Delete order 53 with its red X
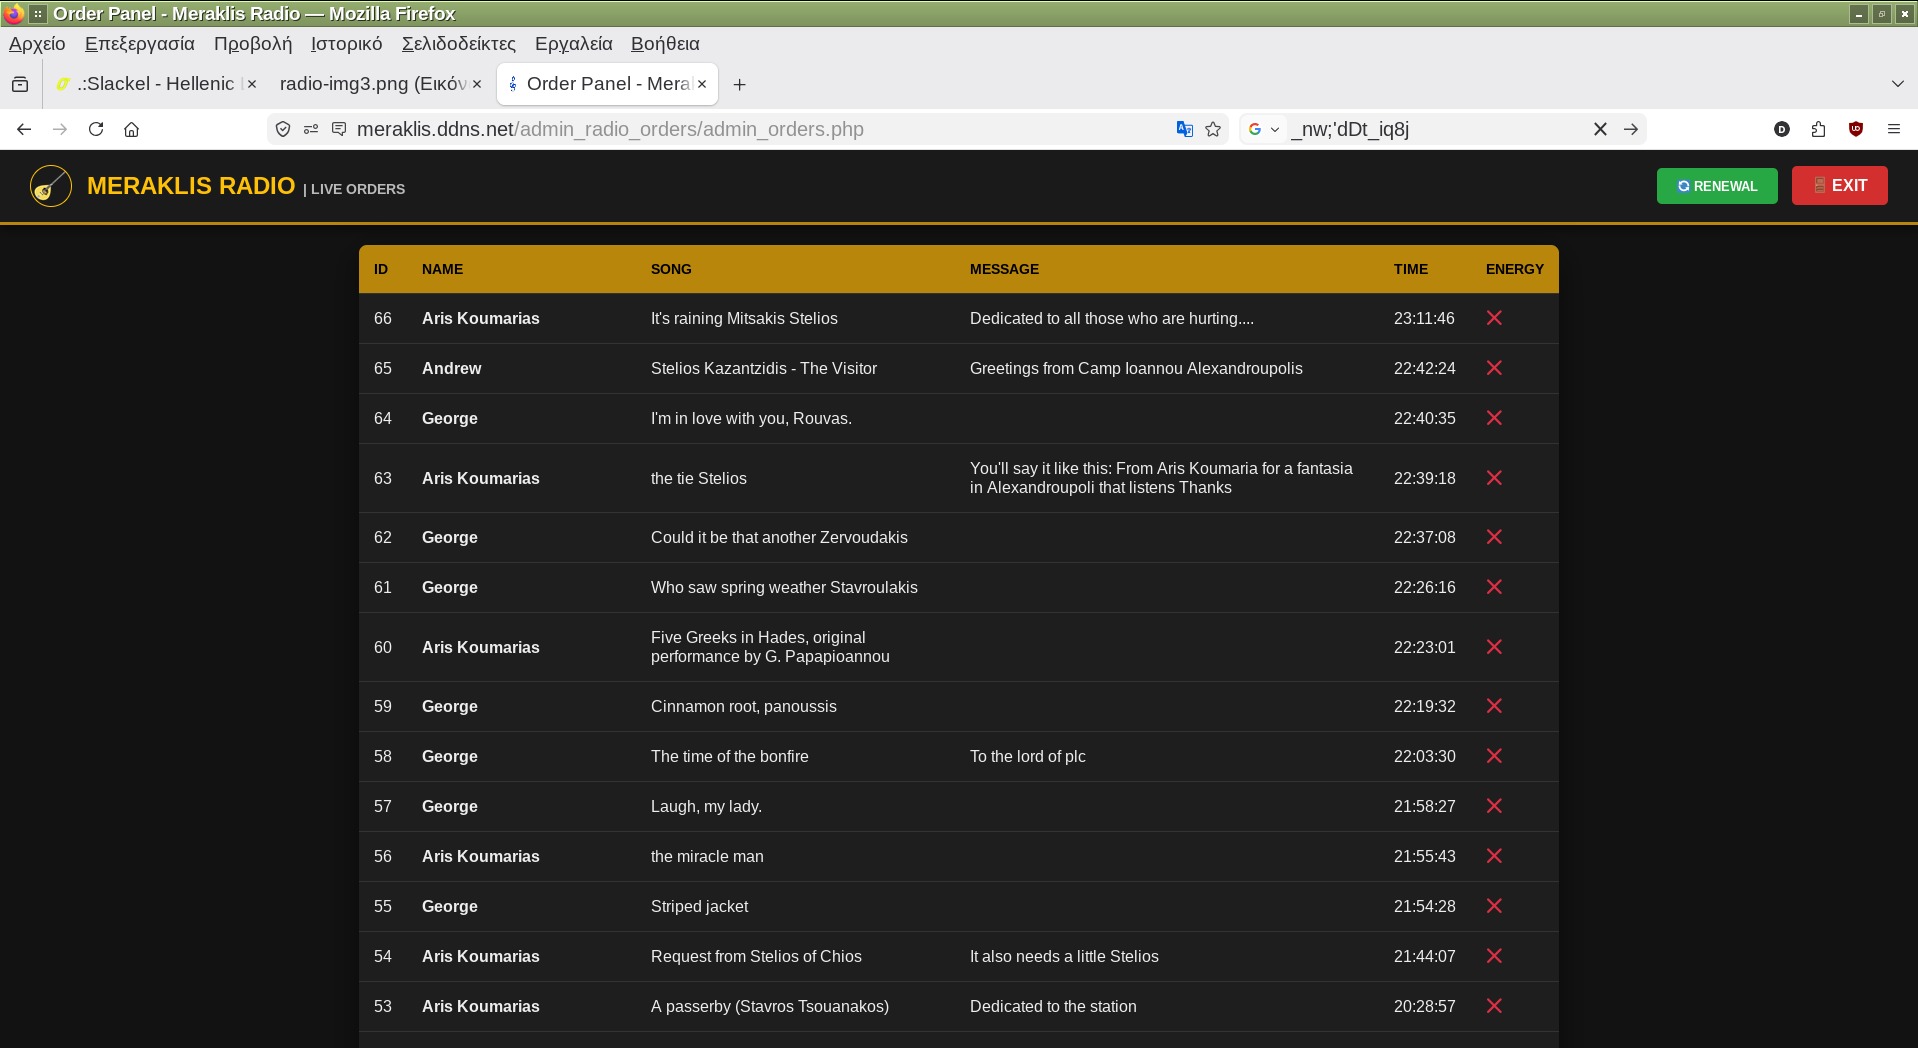 point(1494,1006)
